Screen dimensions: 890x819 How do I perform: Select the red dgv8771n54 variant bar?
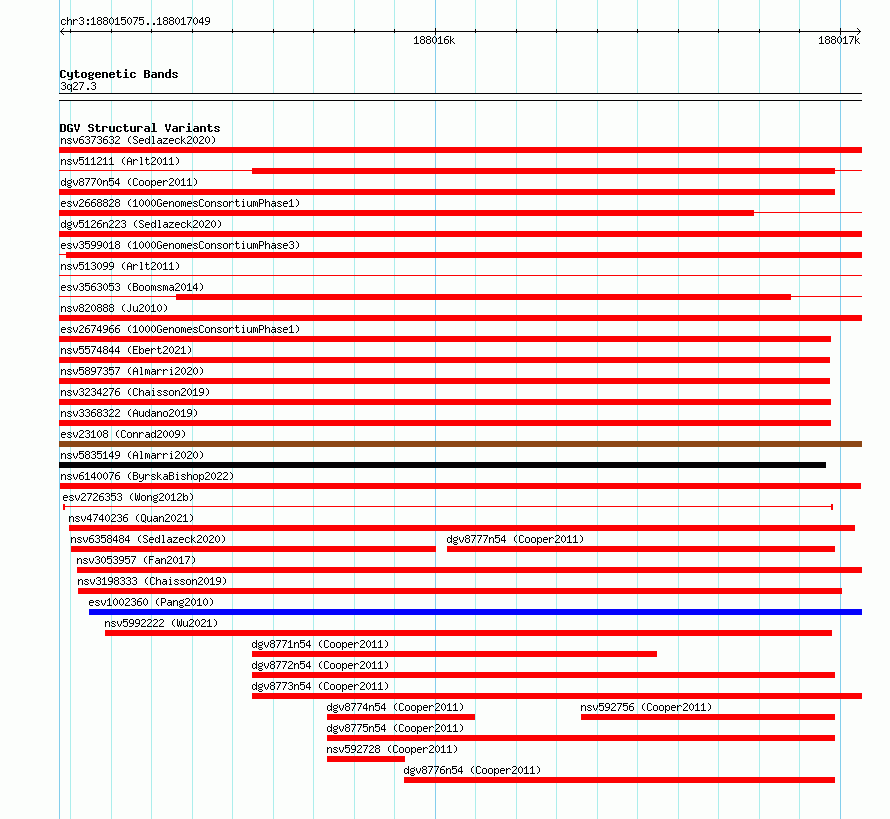pos(454,654)
